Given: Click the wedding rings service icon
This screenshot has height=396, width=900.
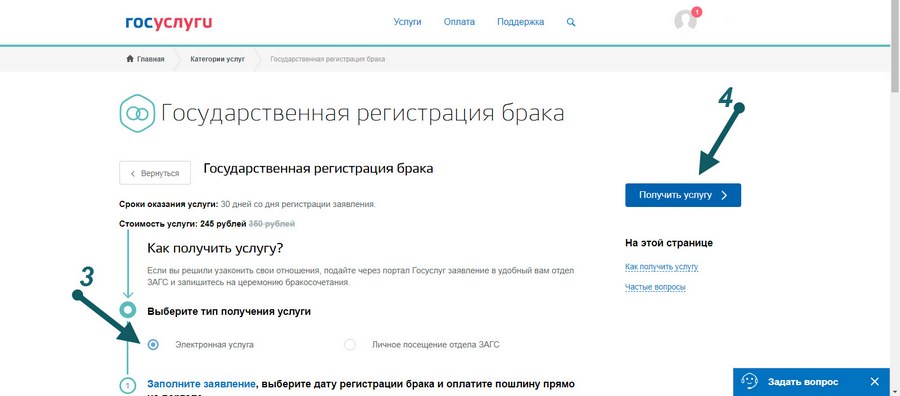Looking at the screenshot, I should click(137, 114).
